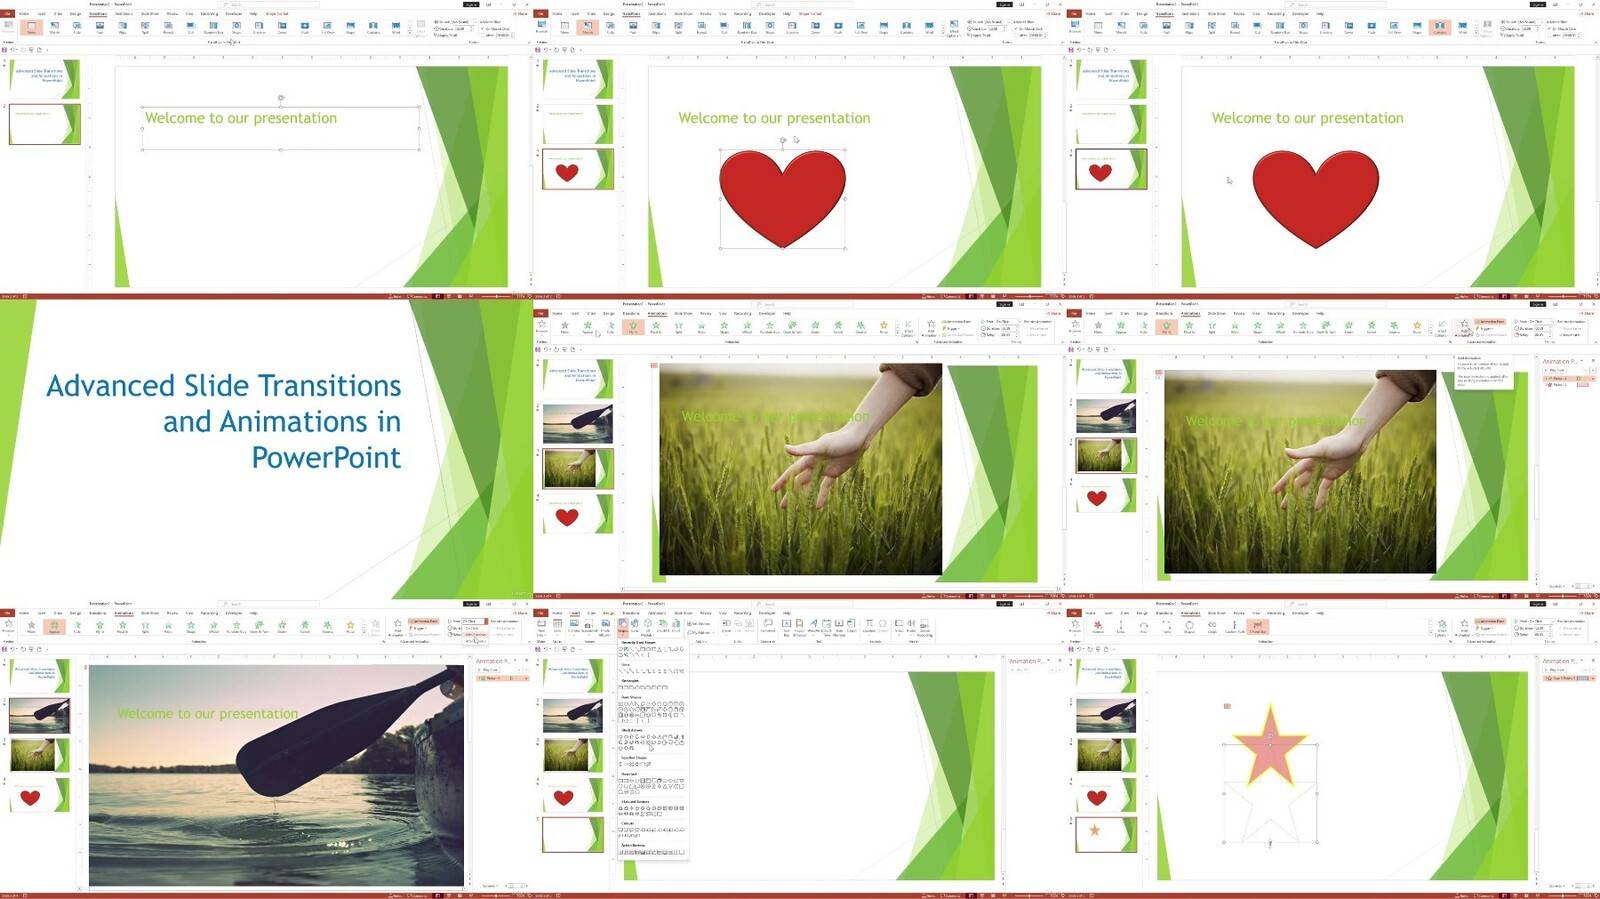The height and width of the screenshot is (899, 1600).
Task: Open Add Animation dropdown in wheat window without pane
Action: pyautogui.click(x=931, y=327)
